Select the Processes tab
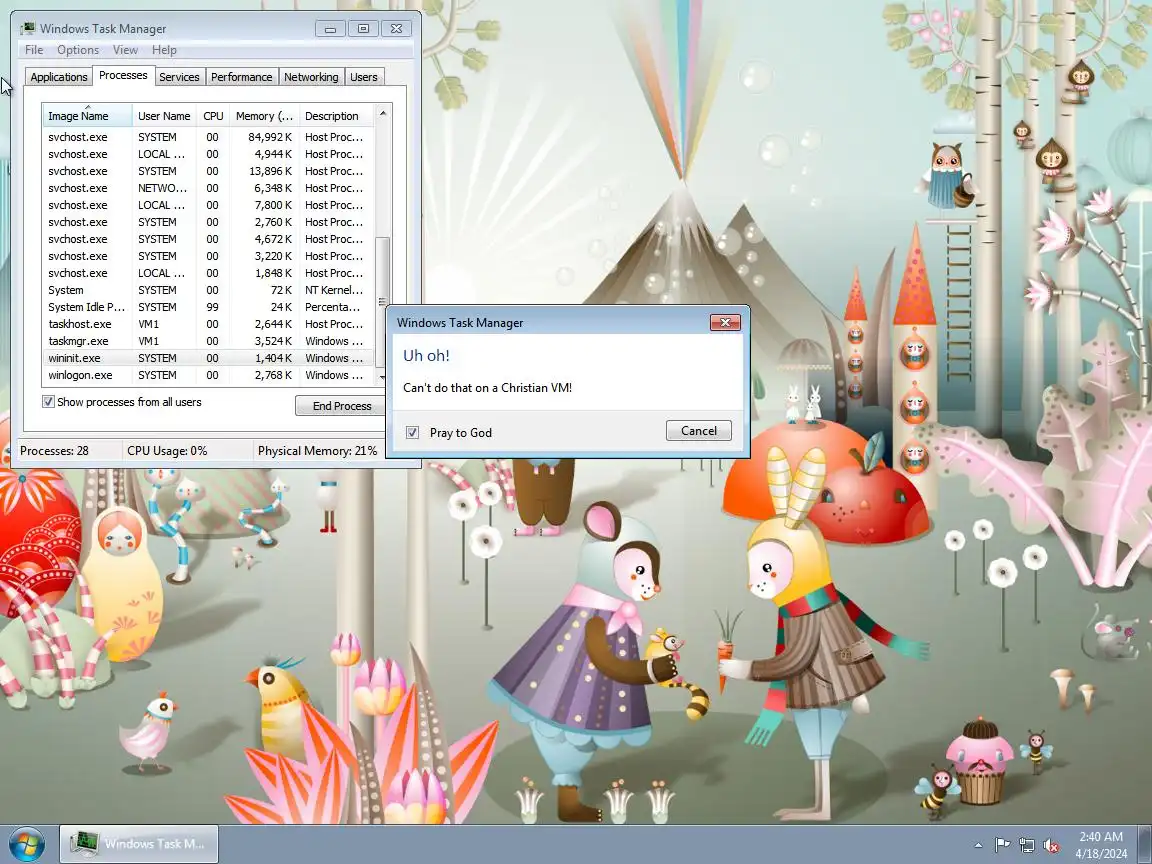Viewport: 1152px width, 864px height. [123, 75]
